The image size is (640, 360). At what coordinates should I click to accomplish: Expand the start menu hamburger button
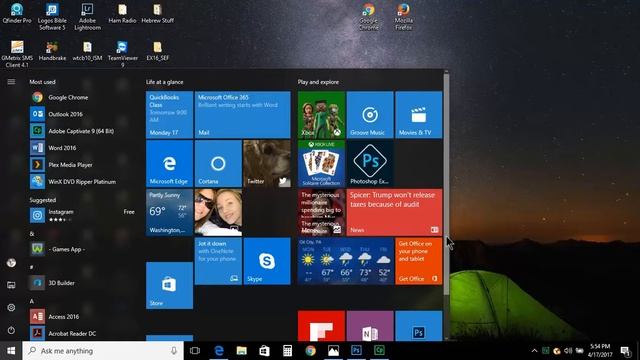(x=11, y=82)
